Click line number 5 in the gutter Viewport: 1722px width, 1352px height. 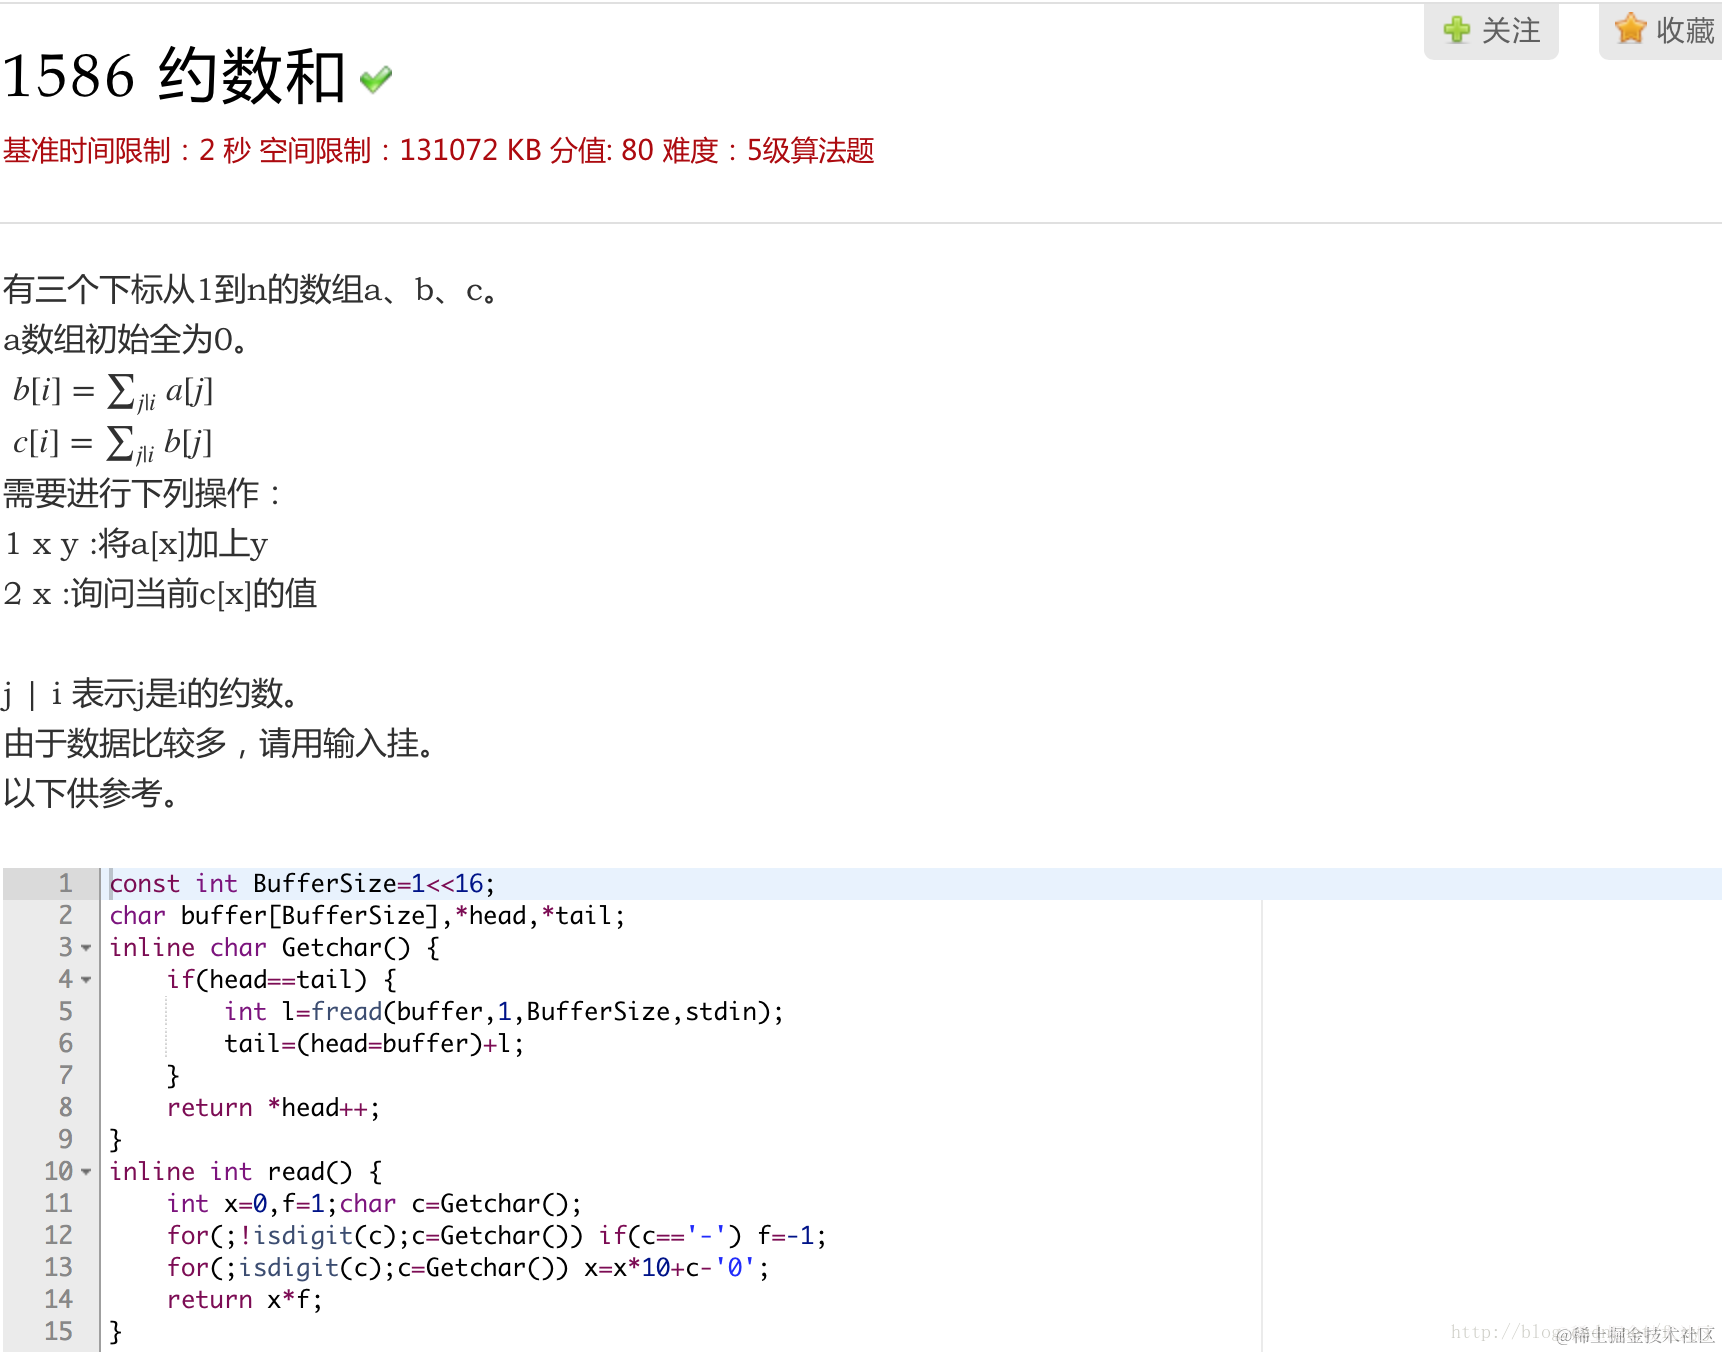click(65, 1012)
